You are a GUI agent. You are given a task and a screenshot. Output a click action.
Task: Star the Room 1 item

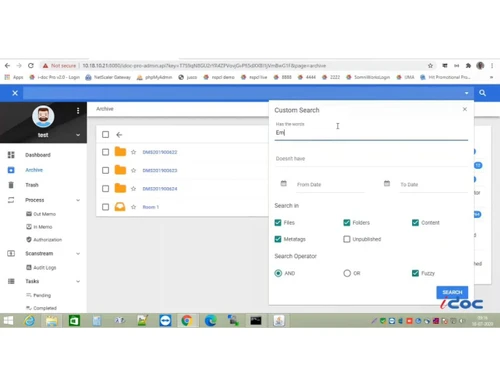tap(133, 207)
